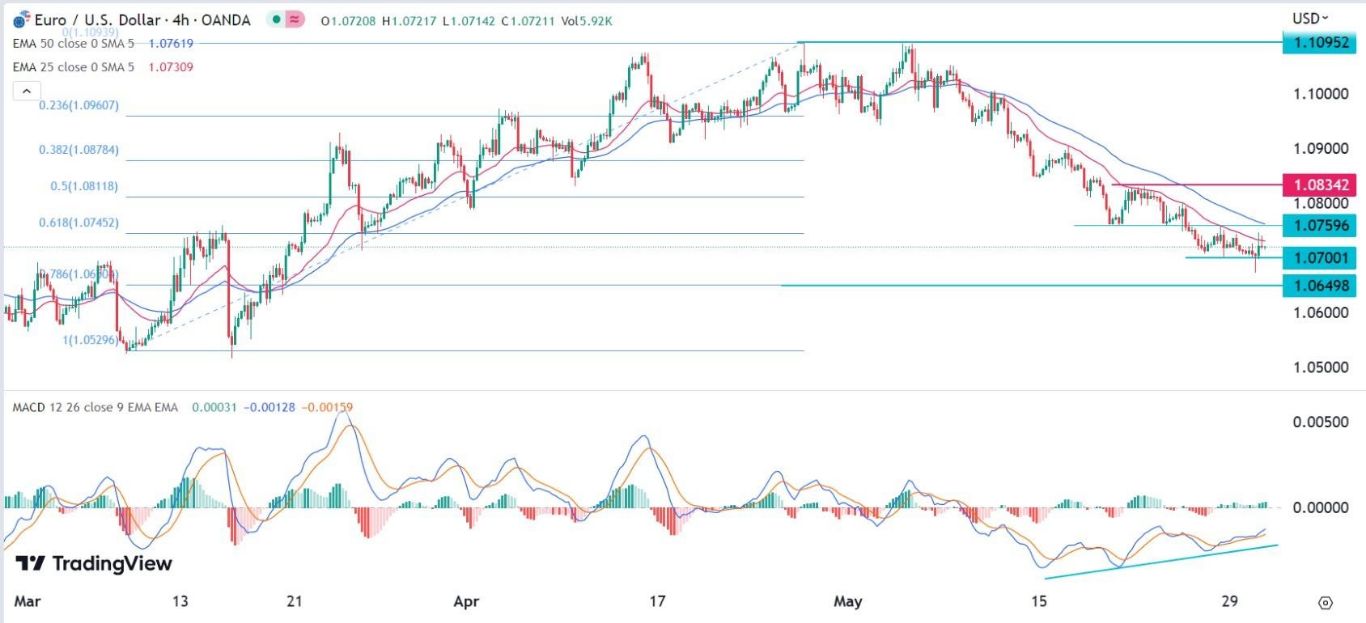This screenshot has width=1366, height=623.
Task: Open chart settings gear at bottom right
Action: click(1326, 602)
